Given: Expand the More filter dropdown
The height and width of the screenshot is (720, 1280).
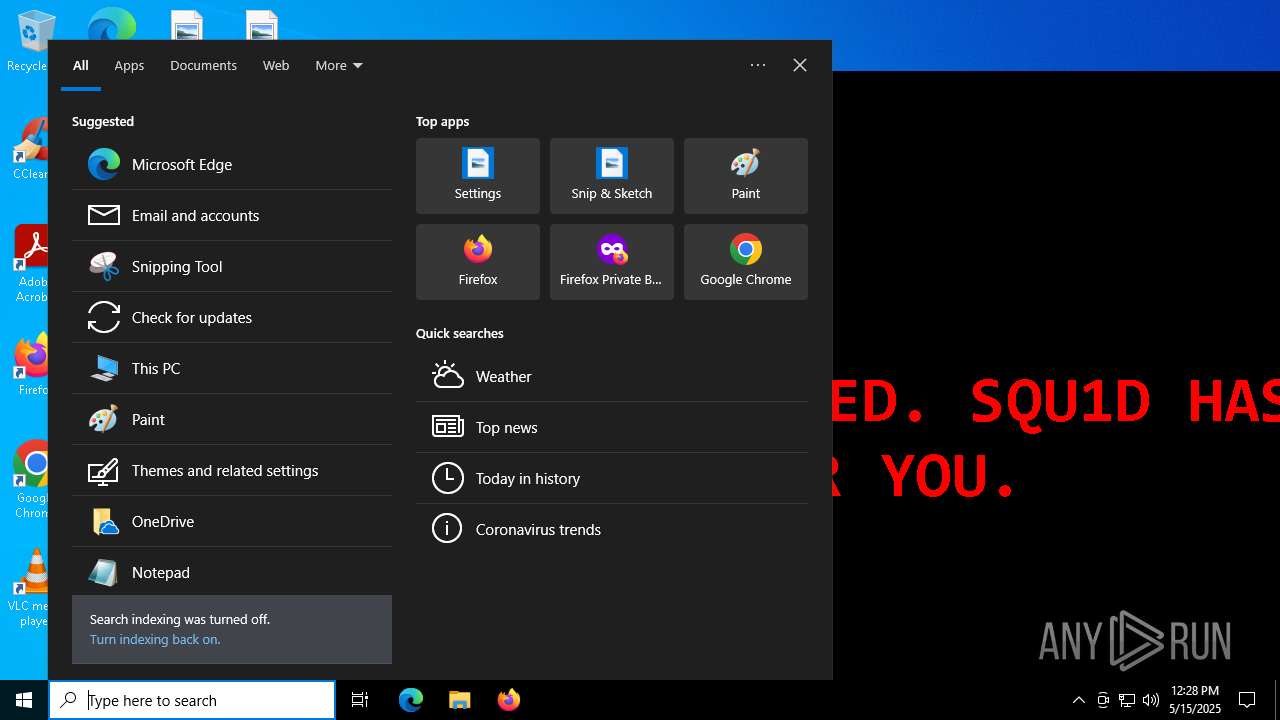Looking at the screenshot, I should point(339,65).
